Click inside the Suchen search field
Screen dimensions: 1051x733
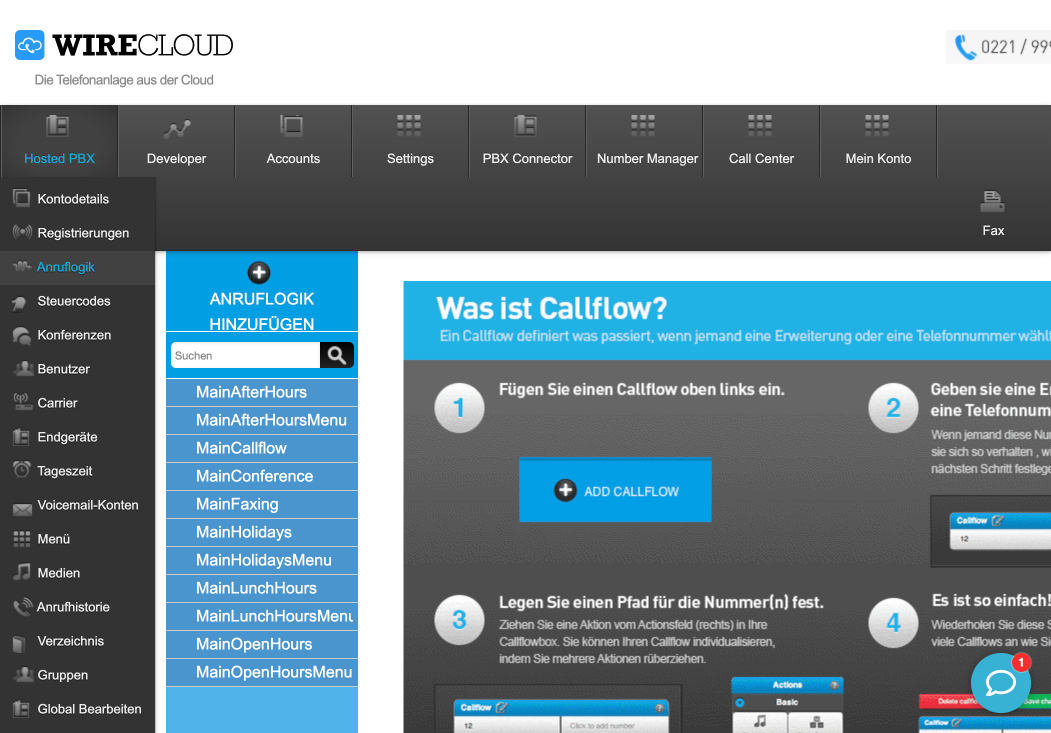click(245, 355)
